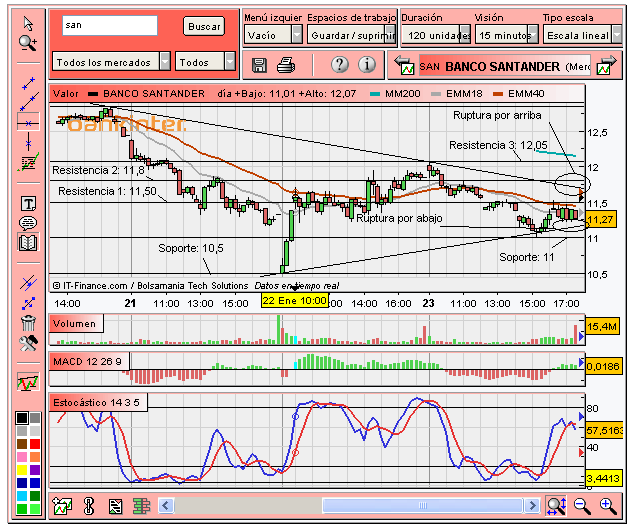Screen dimensions: 632x528
Task: Go to next security with right arrow chart icon
Action: tap(607, 65)
